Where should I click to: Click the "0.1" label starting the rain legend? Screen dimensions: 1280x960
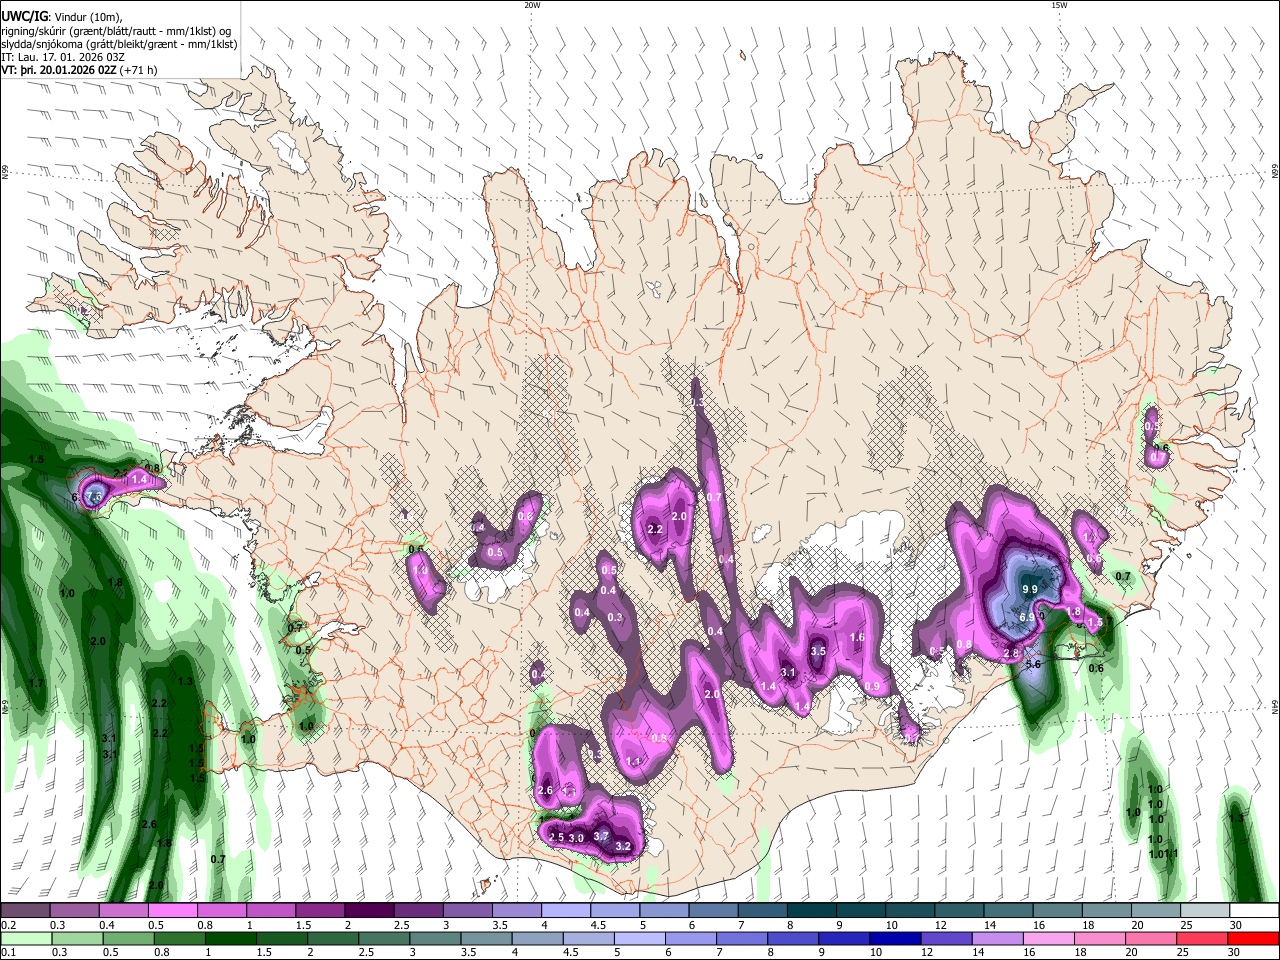coord(9,952)
